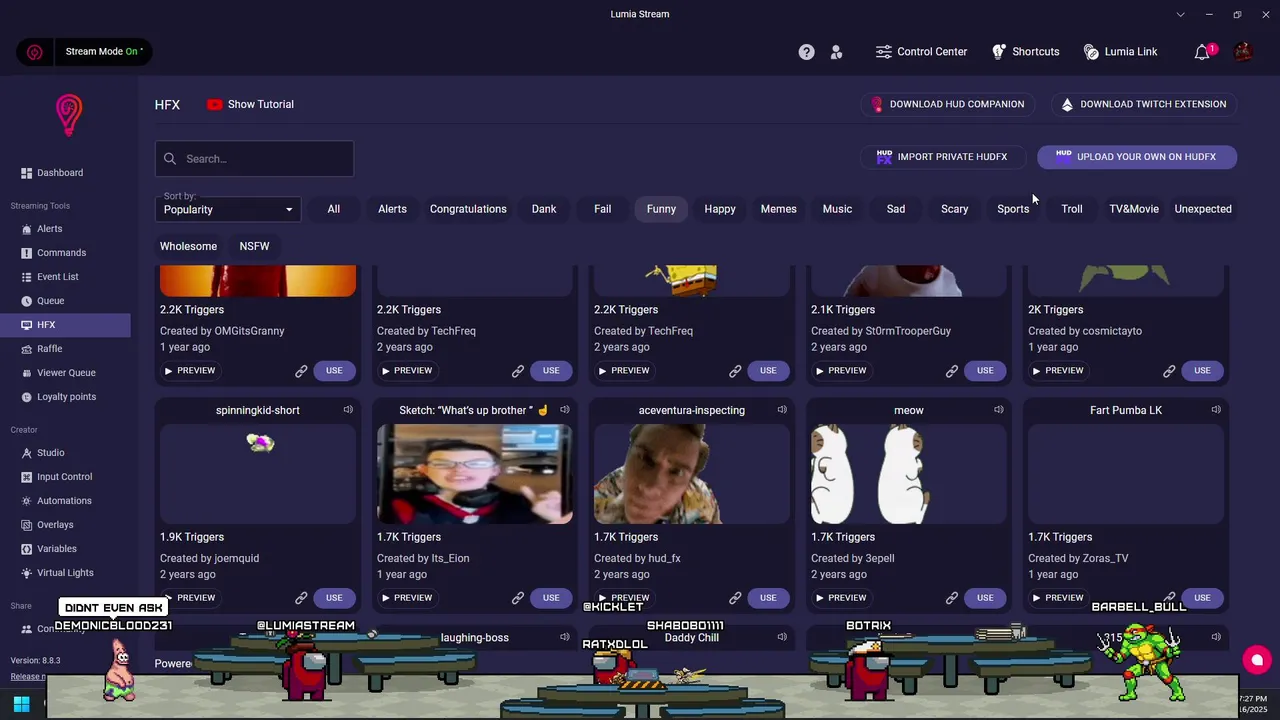Open notifications bell icon

point(1202,52)
